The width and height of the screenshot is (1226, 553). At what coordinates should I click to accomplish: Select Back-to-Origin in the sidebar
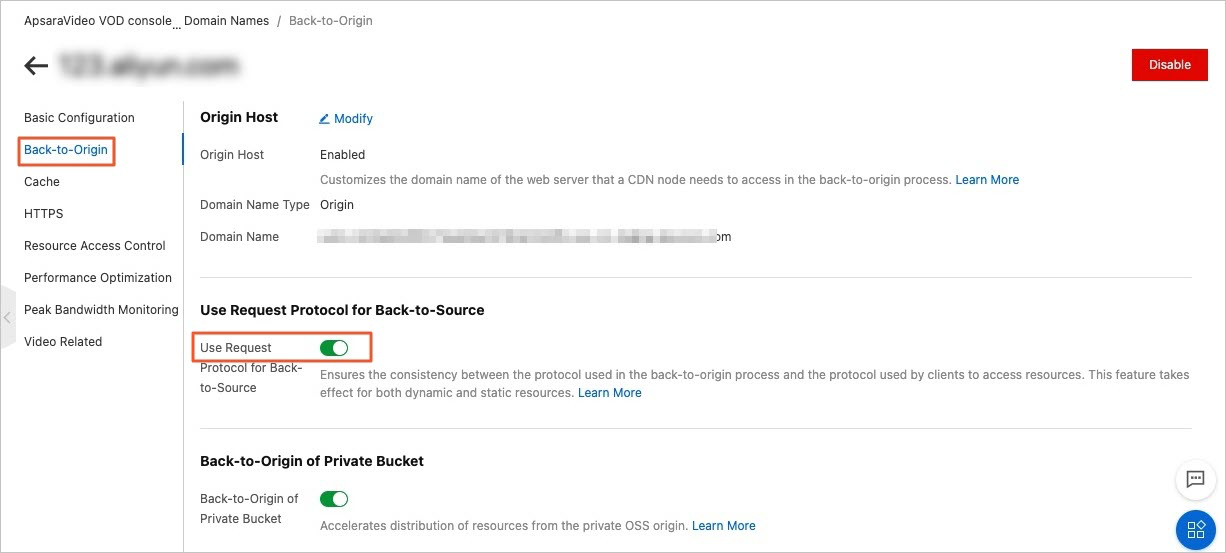coord(66,150)
